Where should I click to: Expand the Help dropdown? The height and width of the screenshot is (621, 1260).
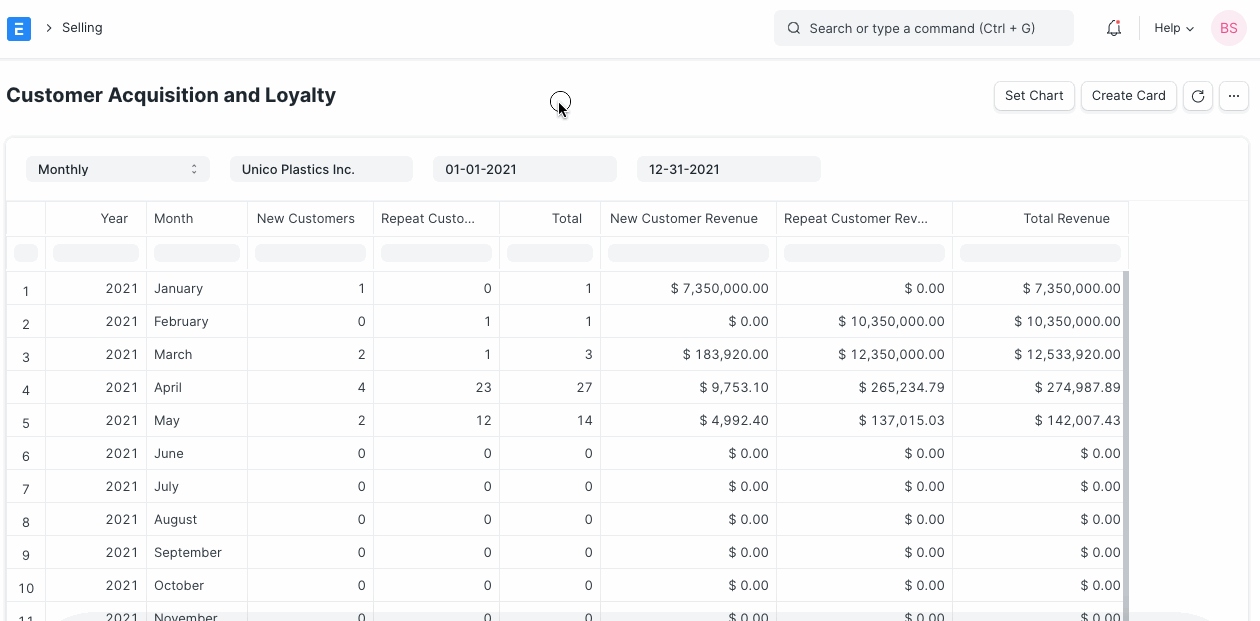point(1172,27)
